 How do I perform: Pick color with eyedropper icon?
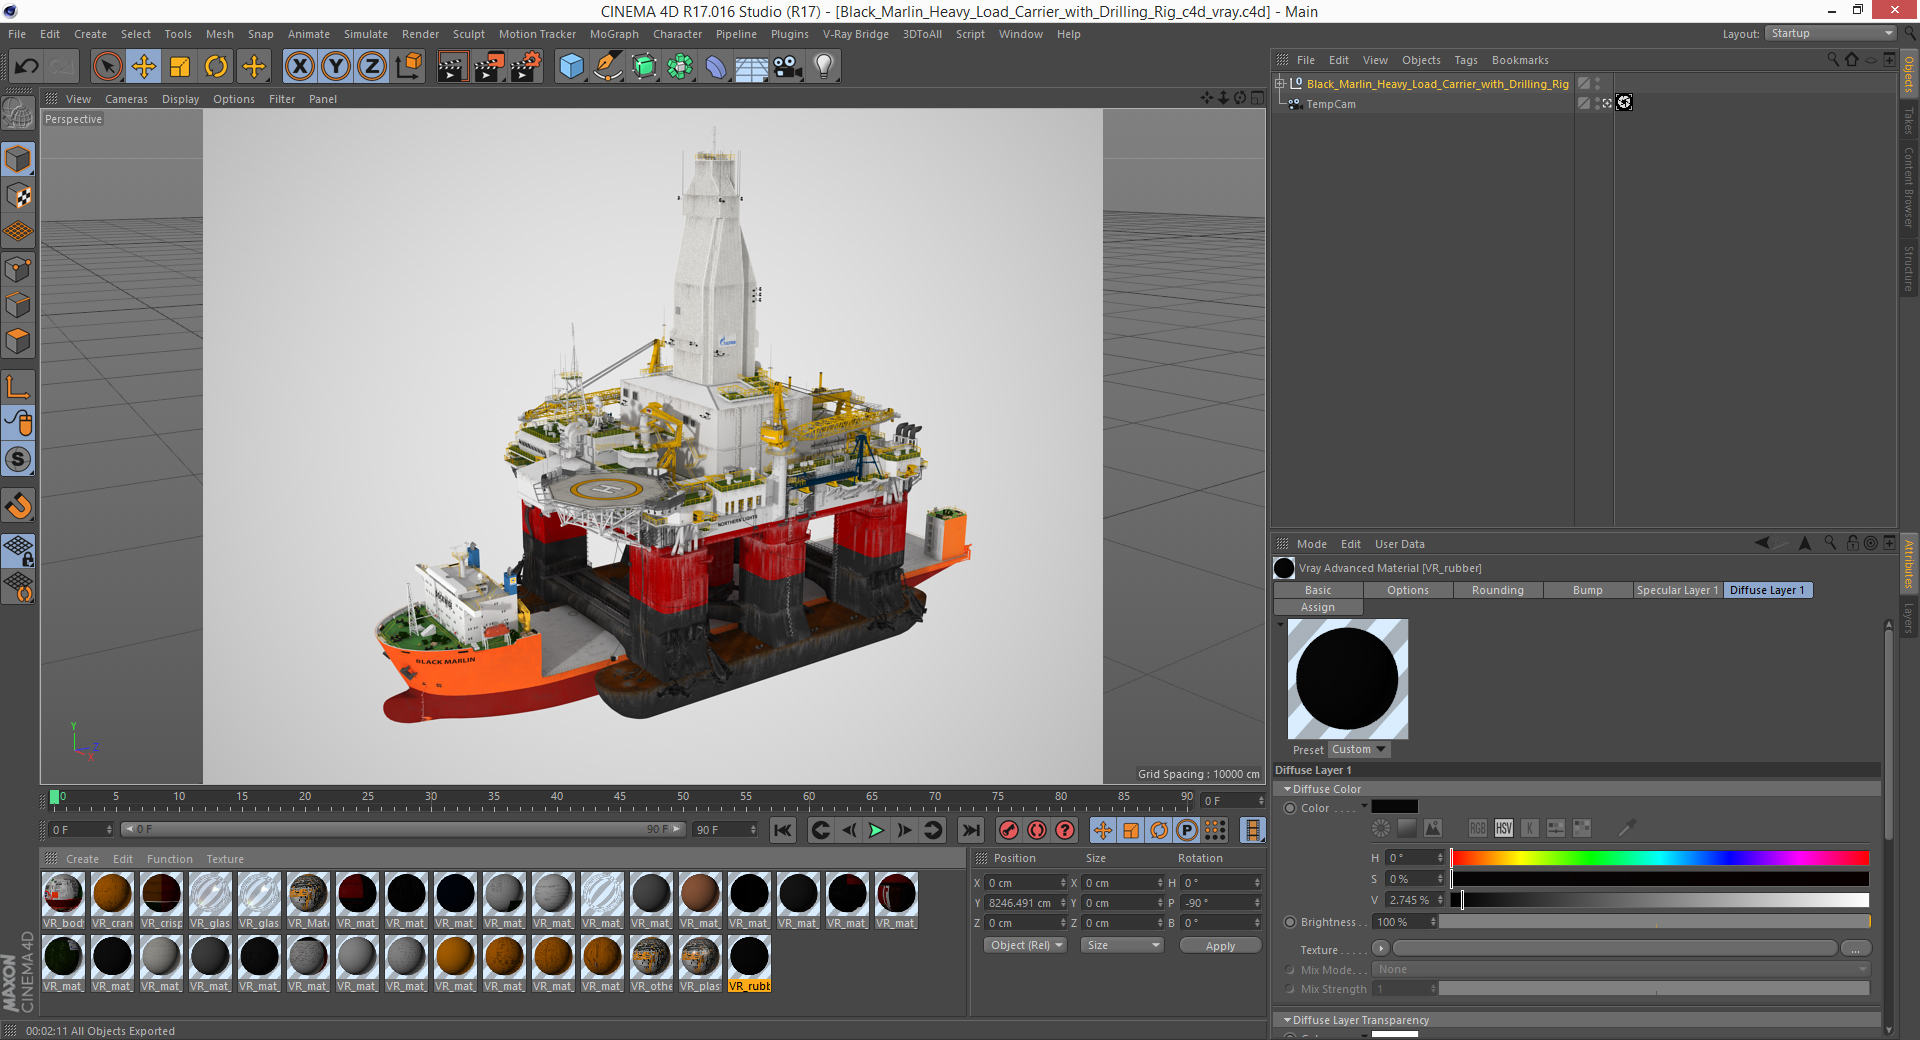point(1627,828)
